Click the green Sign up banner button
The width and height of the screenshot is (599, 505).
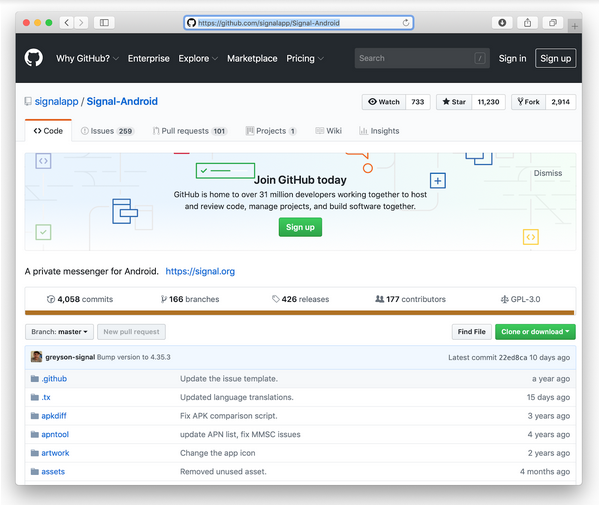click(x=300, y=227)
